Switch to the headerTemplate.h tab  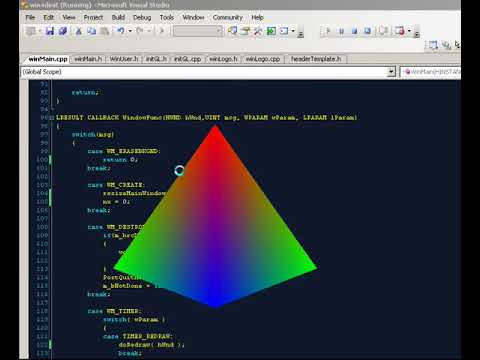pyautogui.click(x=316, y=59)
